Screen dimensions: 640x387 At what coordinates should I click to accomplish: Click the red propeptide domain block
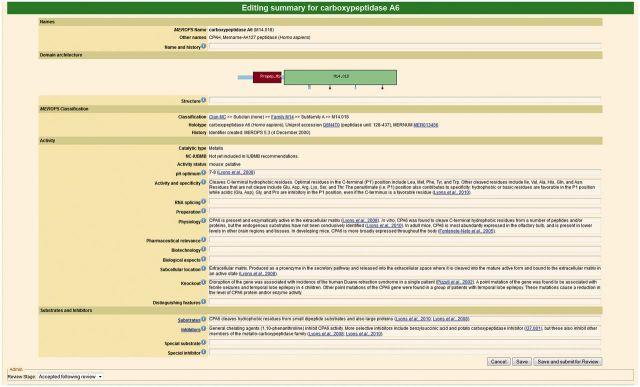[x=267, y=77]
